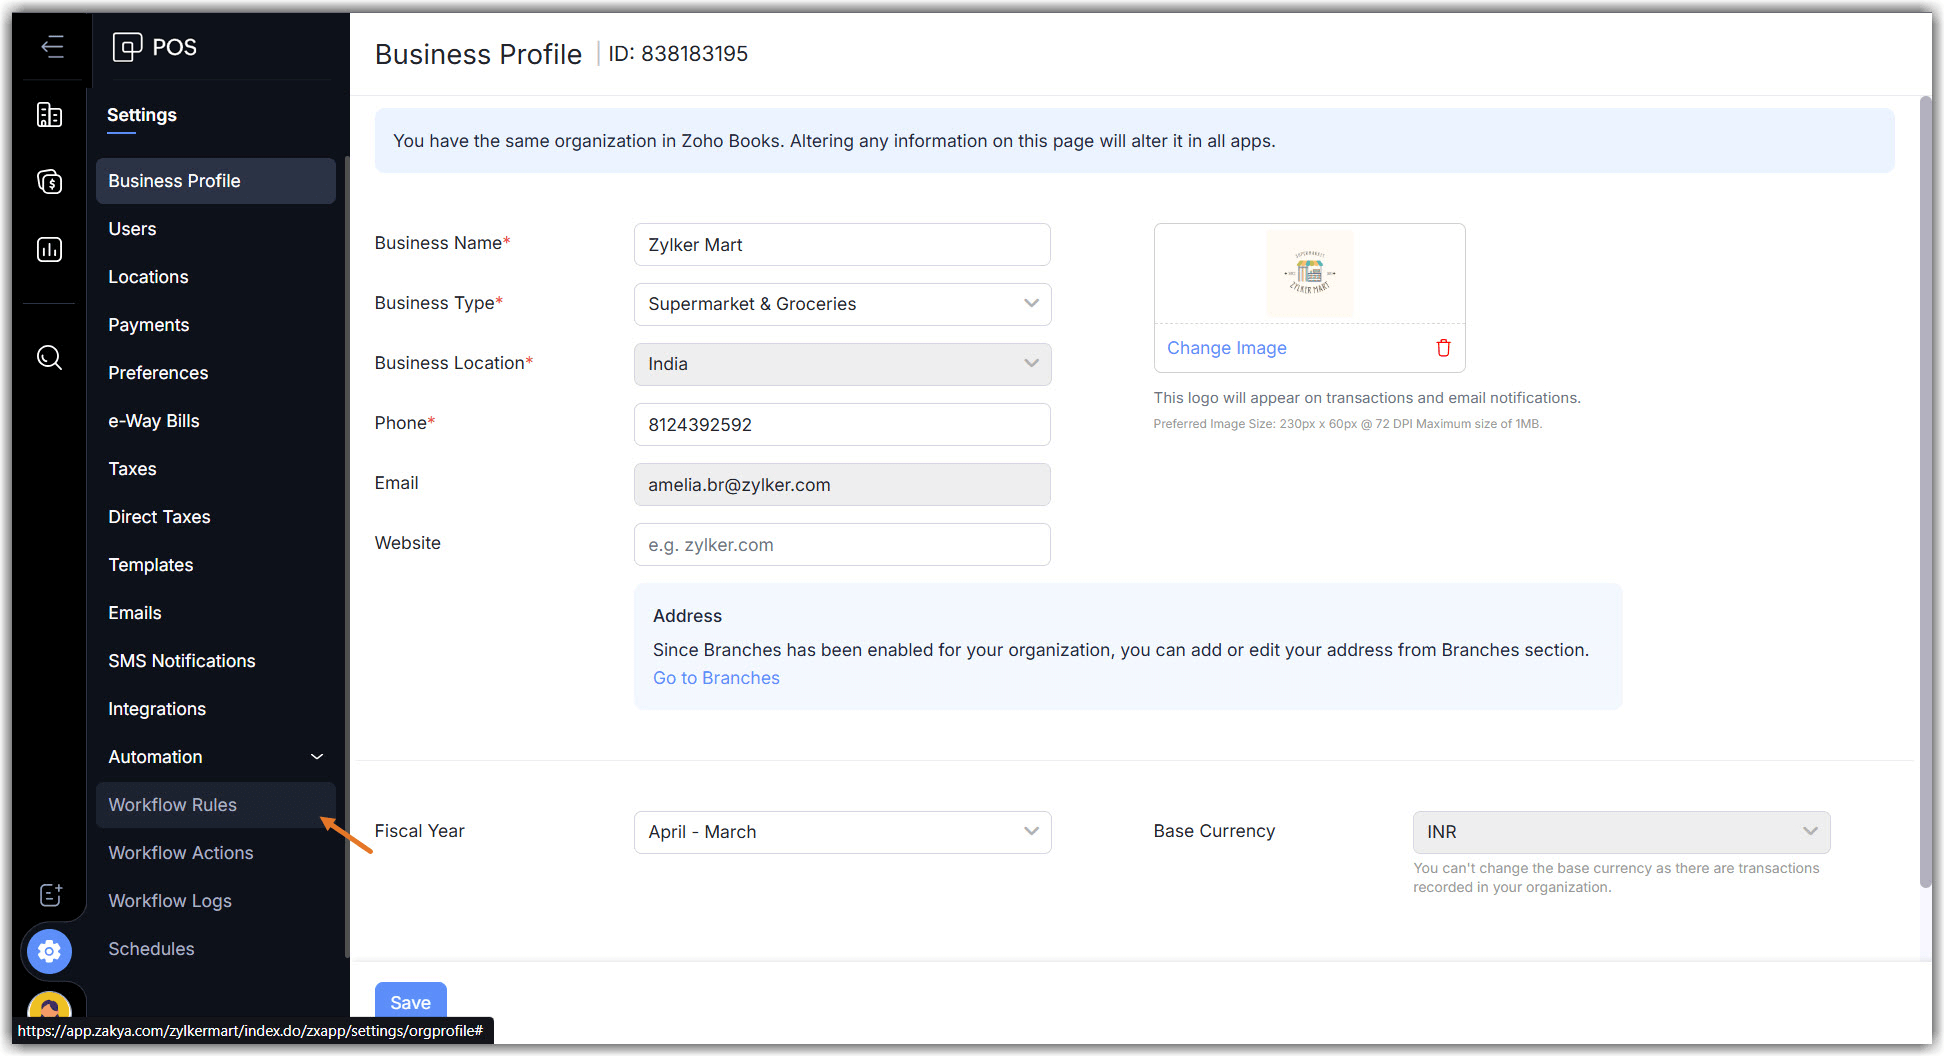Open the reports bar chart icon

[x=49, y=250]
